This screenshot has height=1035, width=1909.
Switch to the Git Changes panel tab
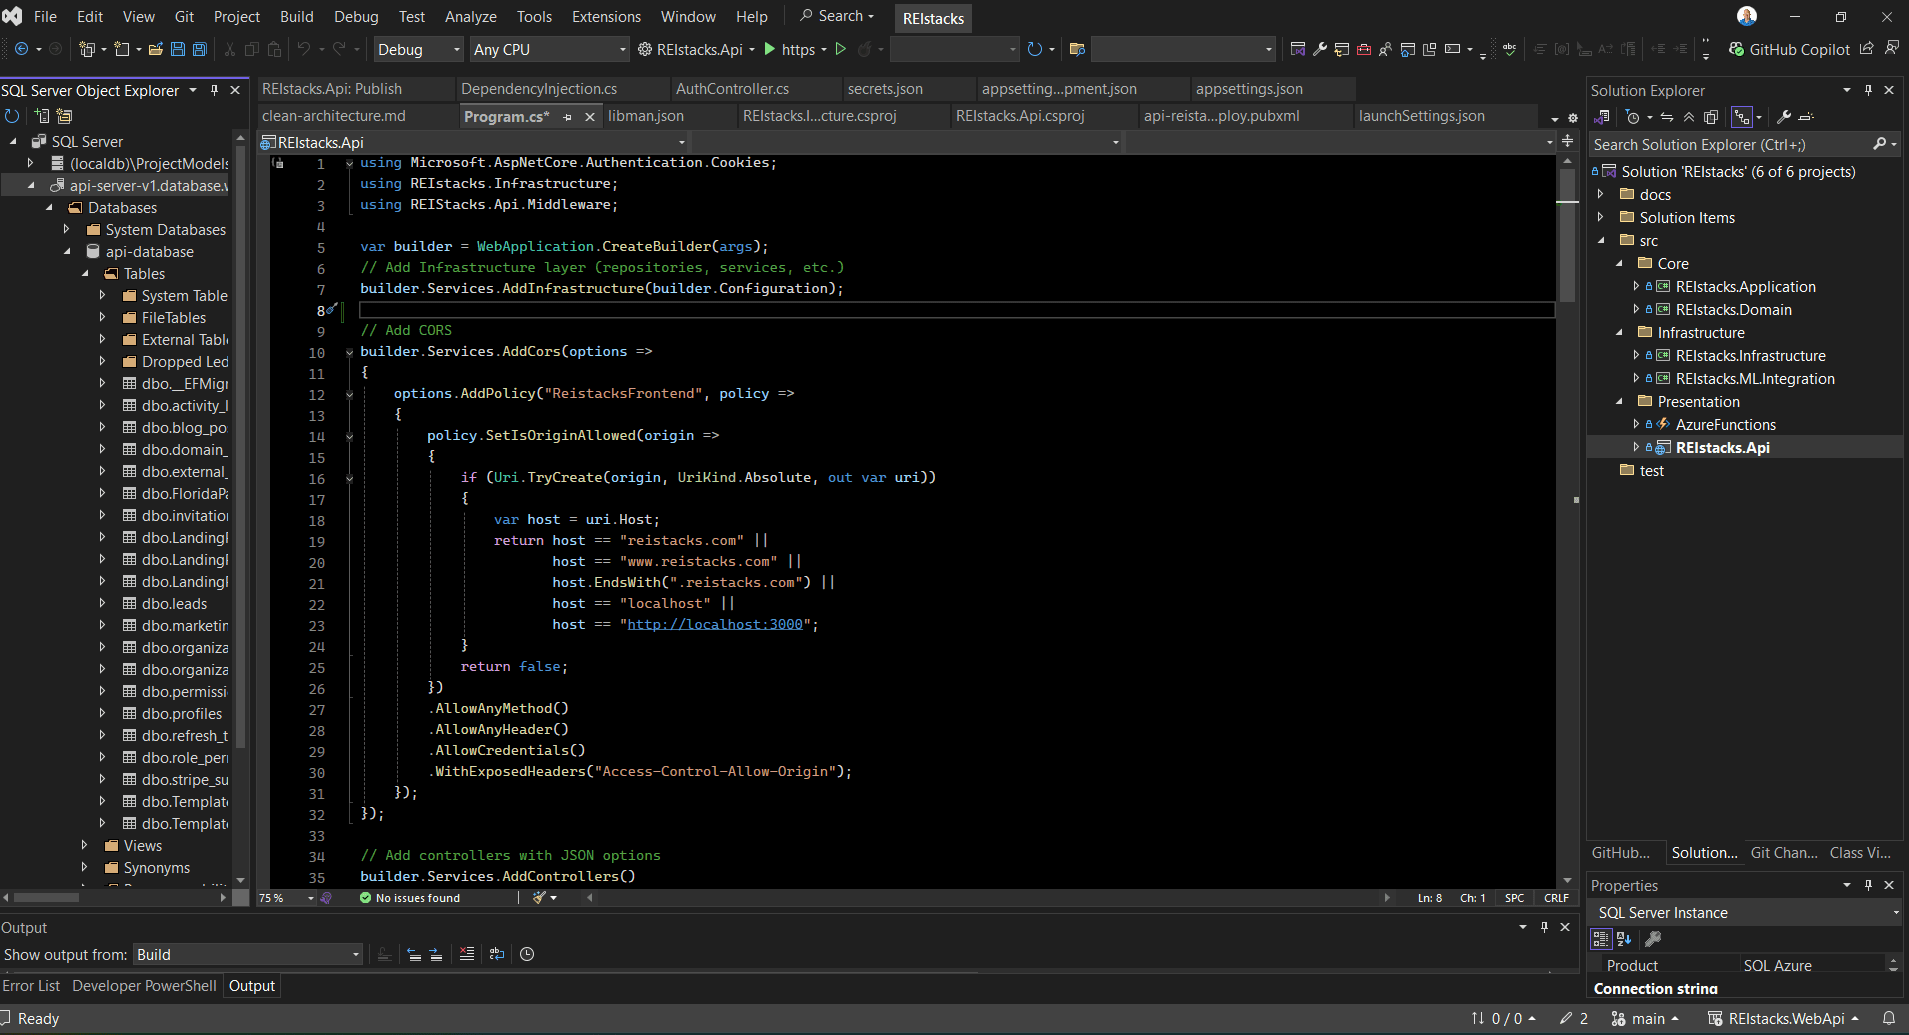(1784, 853)
